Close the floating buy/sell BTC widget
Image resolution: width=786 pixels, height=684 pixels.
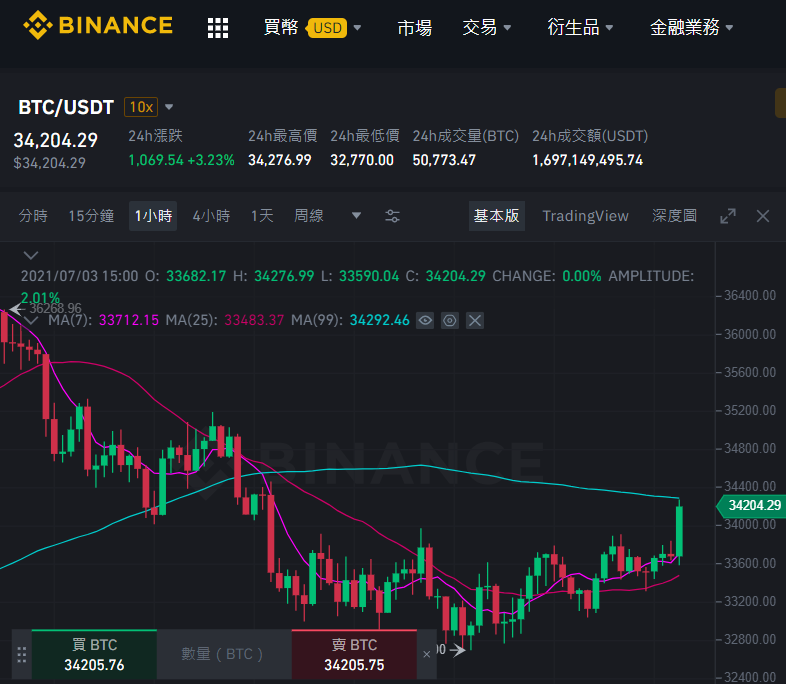click(427, 654)
